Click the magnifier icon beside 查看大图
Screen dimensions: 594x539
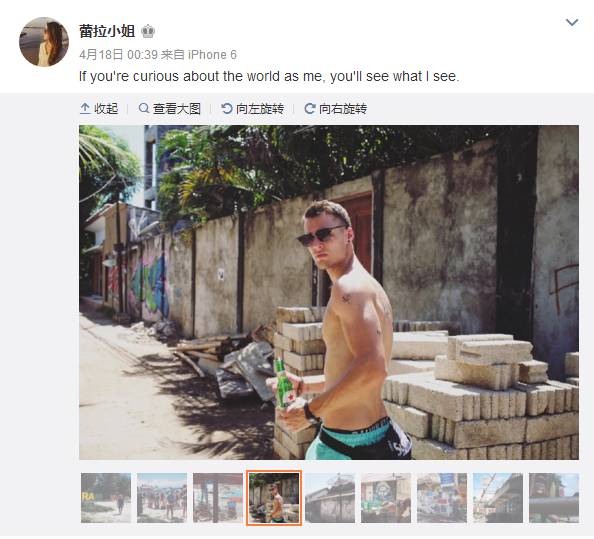click(x=144, y=109)
